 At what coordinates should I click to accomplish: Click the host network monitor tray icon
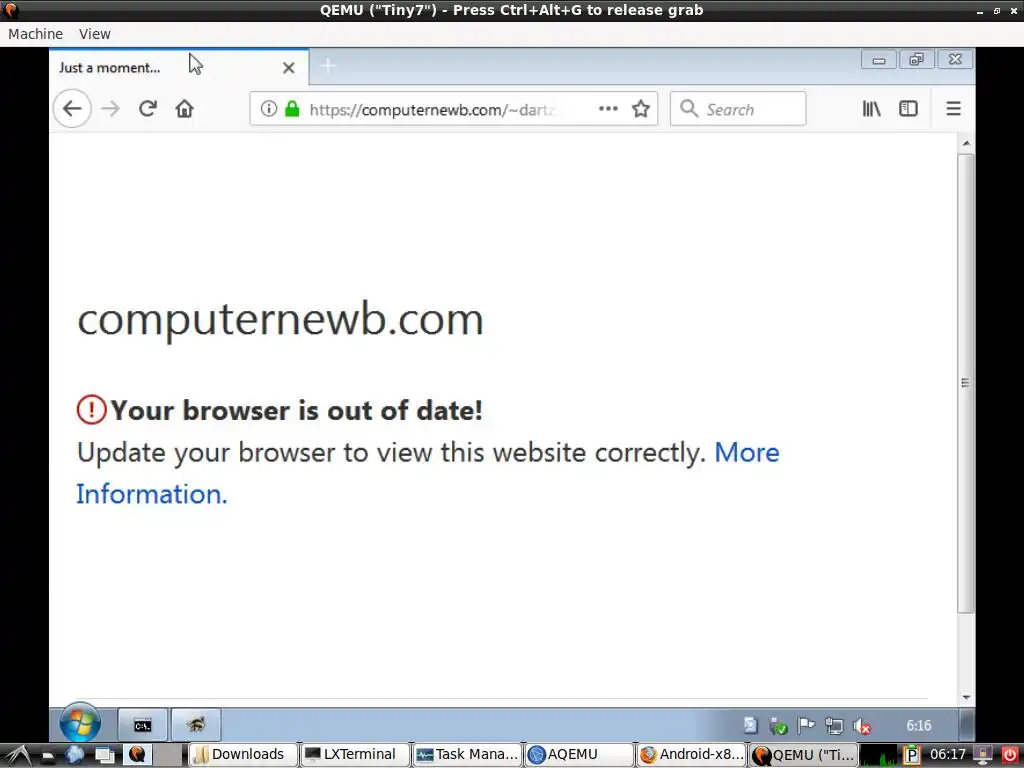(983, 756)
